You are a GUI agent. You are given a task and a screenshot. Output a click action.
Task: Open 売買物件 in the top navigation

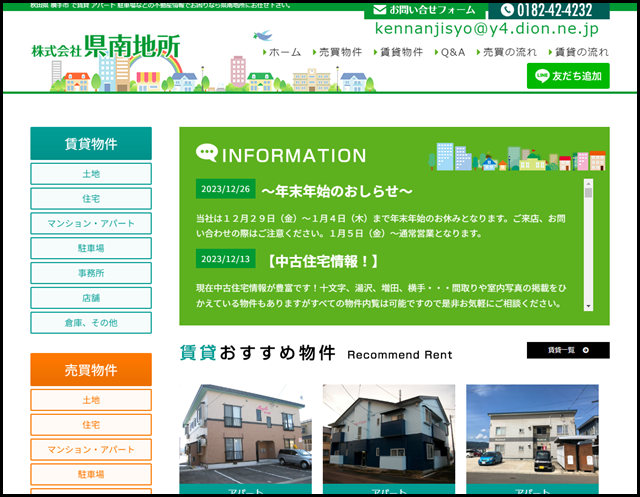pyautogui.click(x=337, y=52)
